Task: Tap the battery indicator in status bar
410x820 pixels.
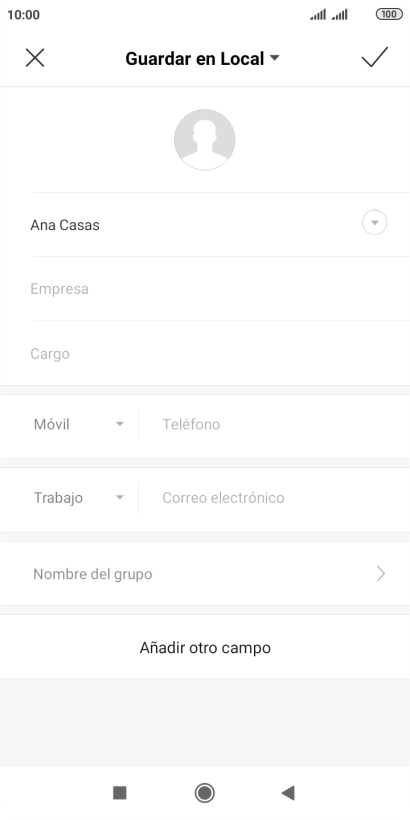Action: [390, 15]
